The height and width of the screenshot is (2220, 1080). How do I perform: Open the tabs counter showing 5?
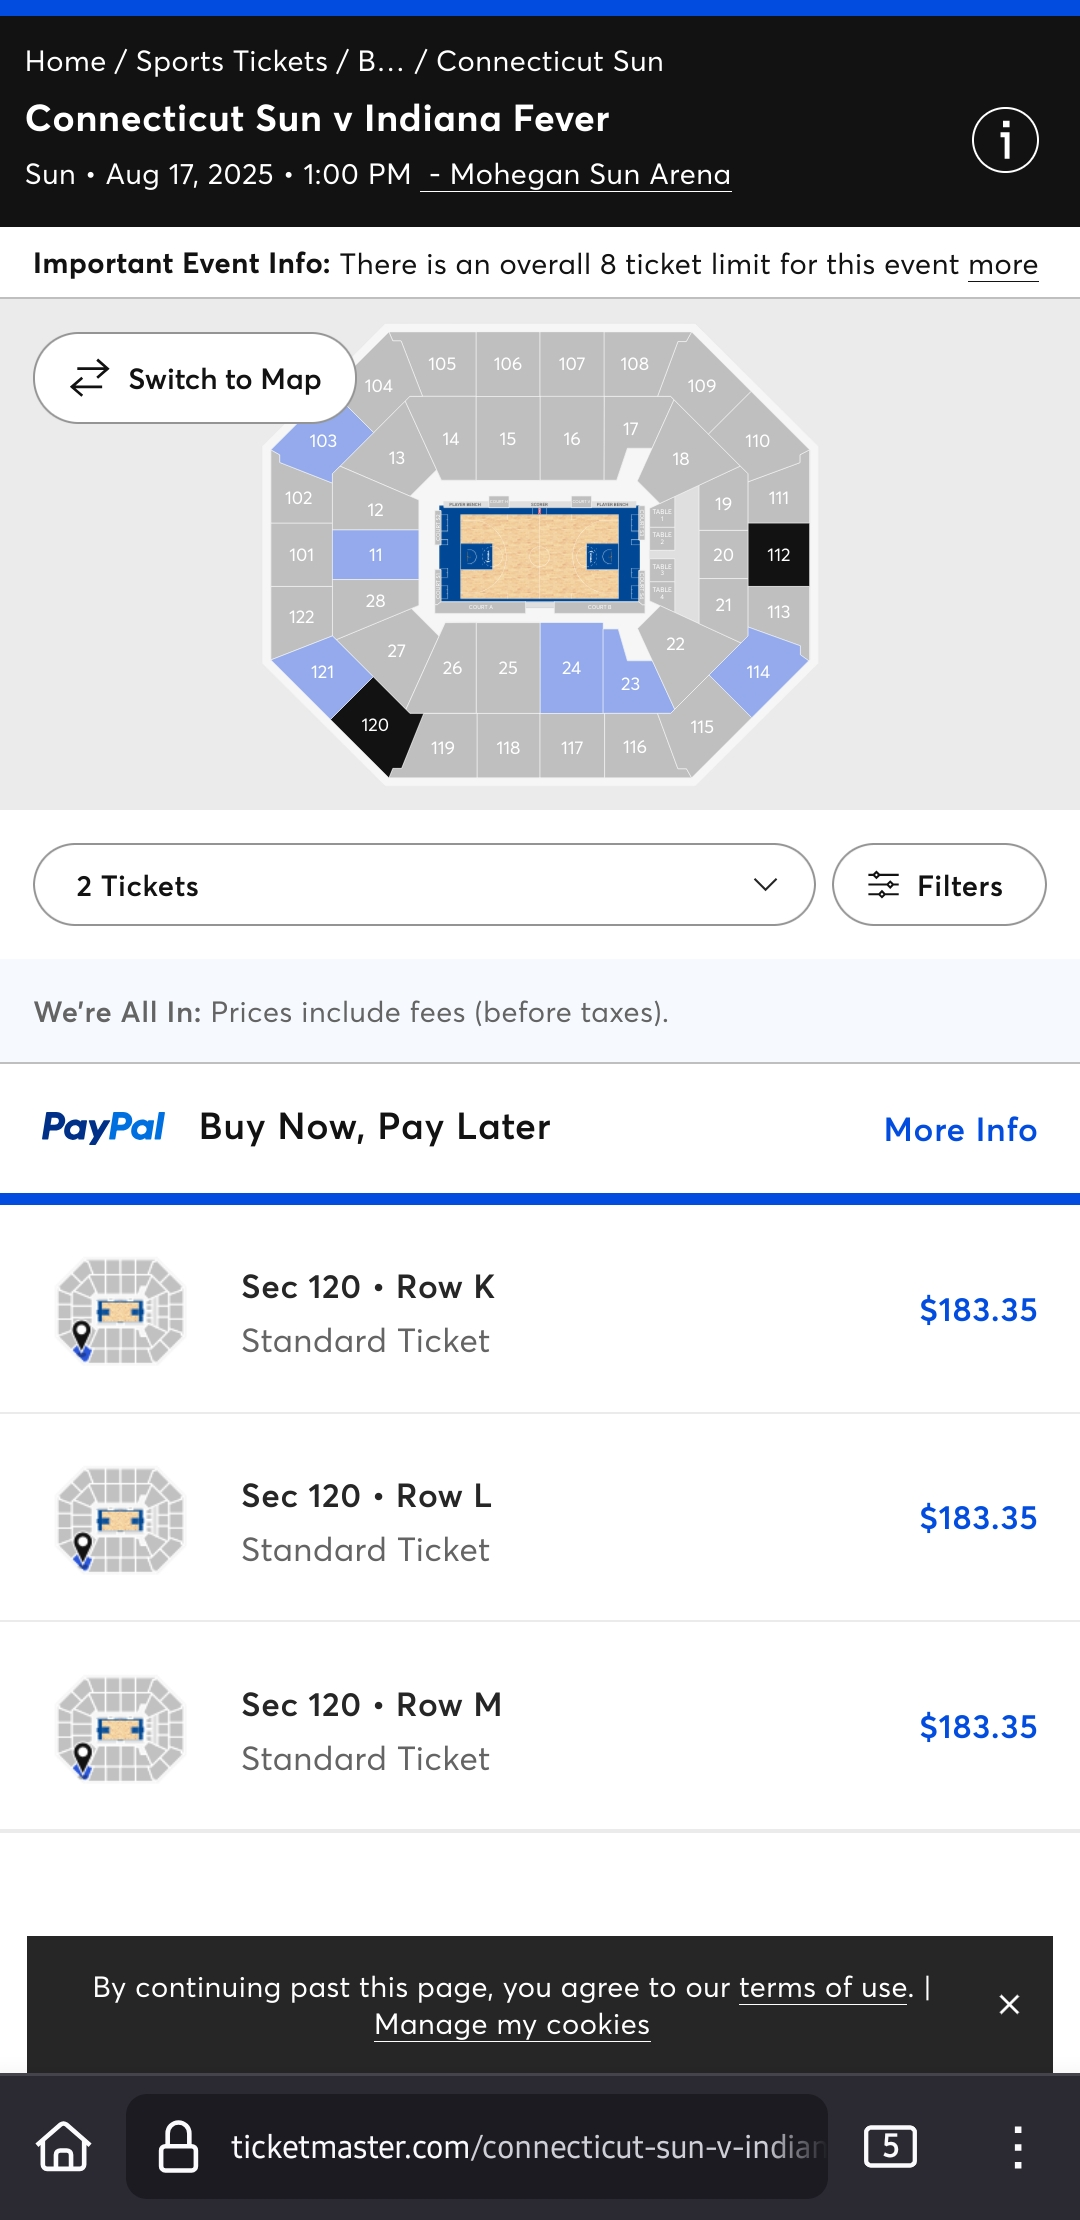[x=890, y=2147]
